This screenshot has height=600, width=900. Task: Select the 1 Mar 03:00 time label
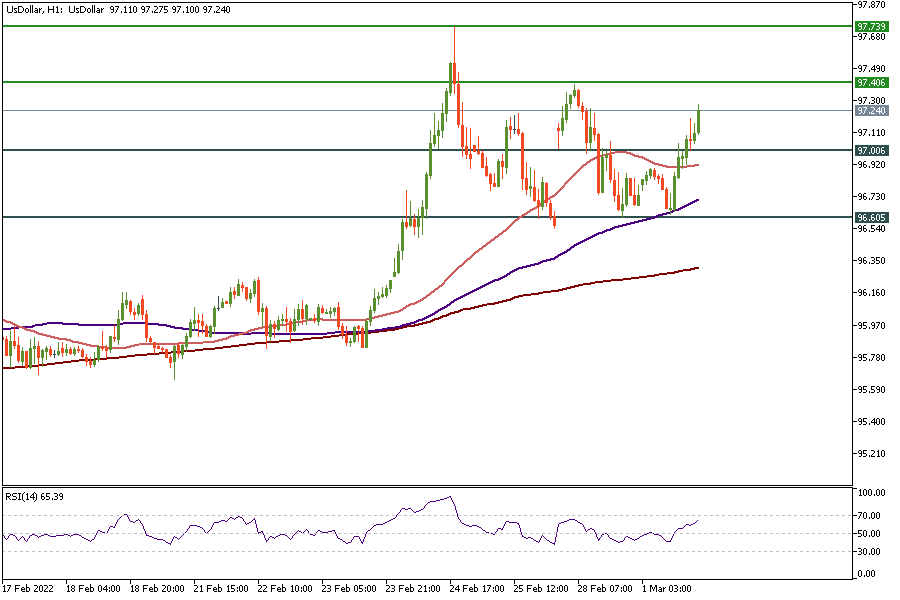669,588
